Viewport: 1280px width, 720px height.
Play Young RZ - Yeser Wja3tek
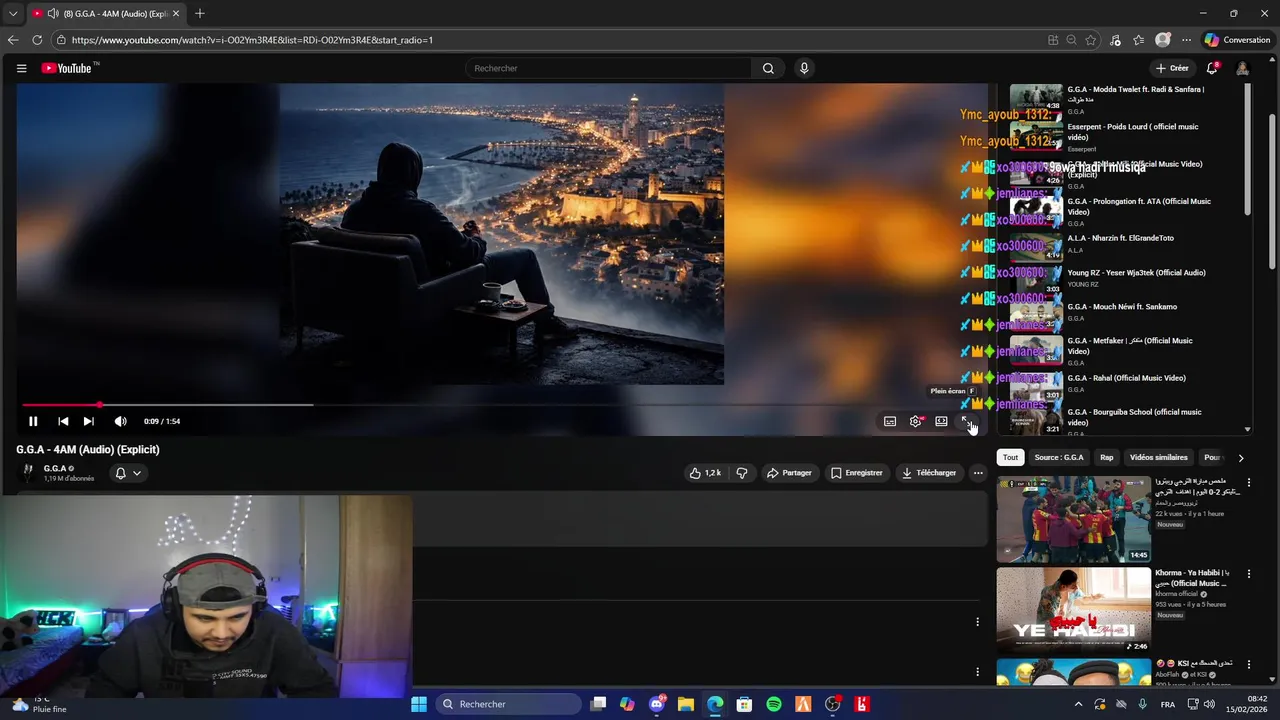pyautogui.click(x=1125, y=279)
